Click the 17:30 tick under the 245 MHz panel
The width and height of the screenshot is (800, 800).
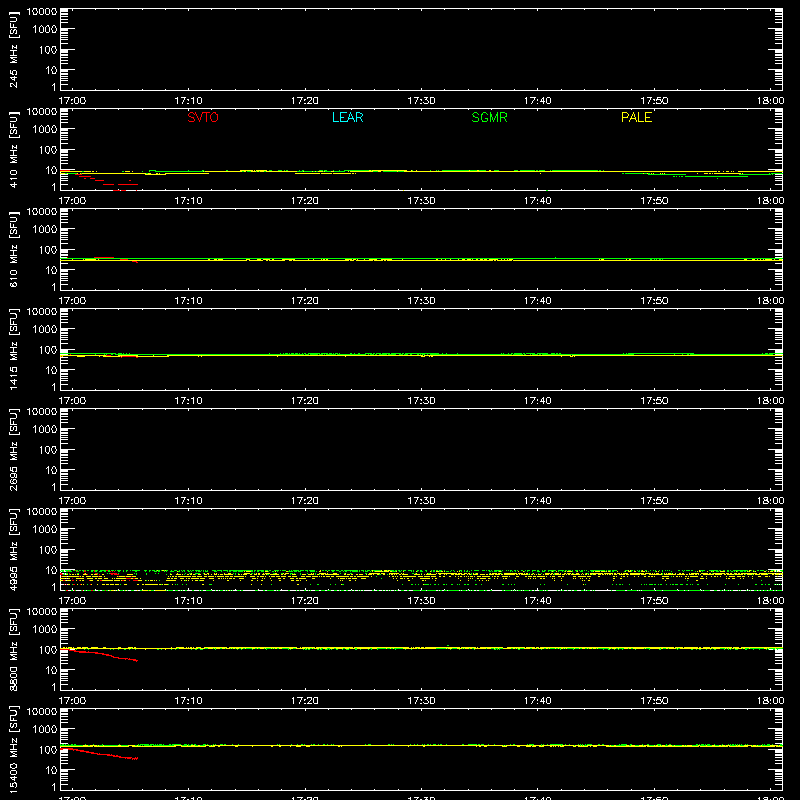[421, 101]
